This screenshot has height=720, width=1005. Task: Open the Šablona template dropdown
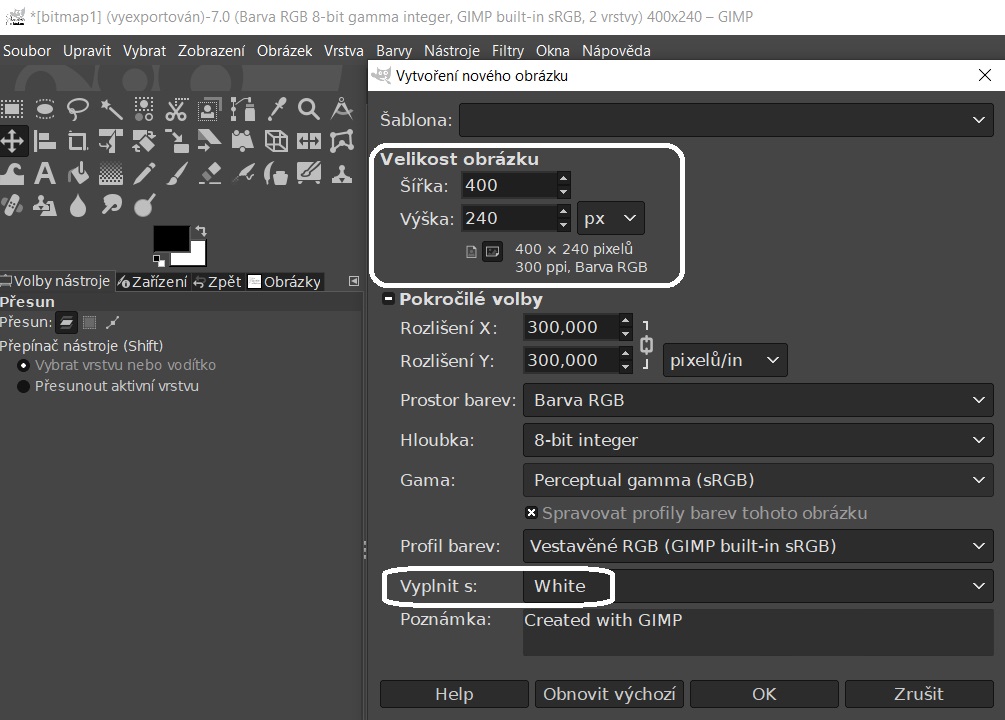tap(726, 120)
